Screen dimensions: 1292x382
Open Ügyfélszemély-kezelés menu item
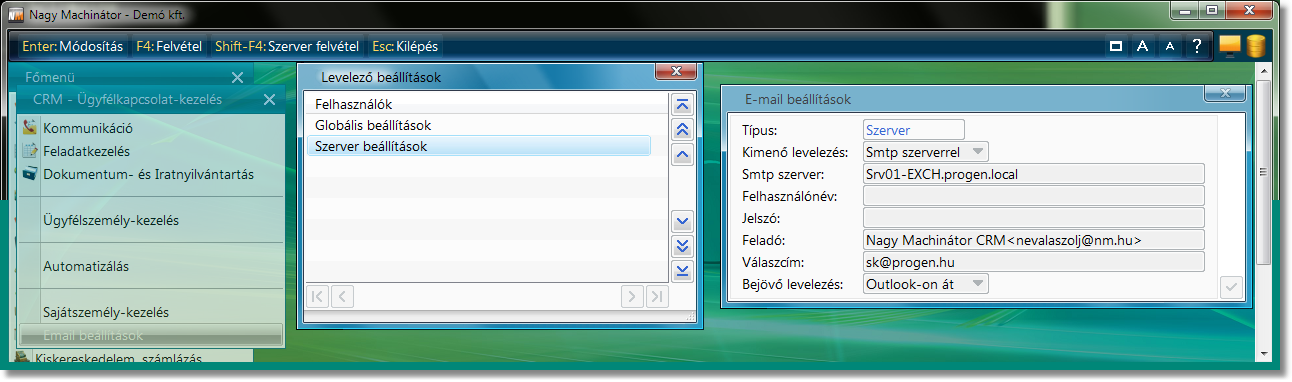pos(111,220)
